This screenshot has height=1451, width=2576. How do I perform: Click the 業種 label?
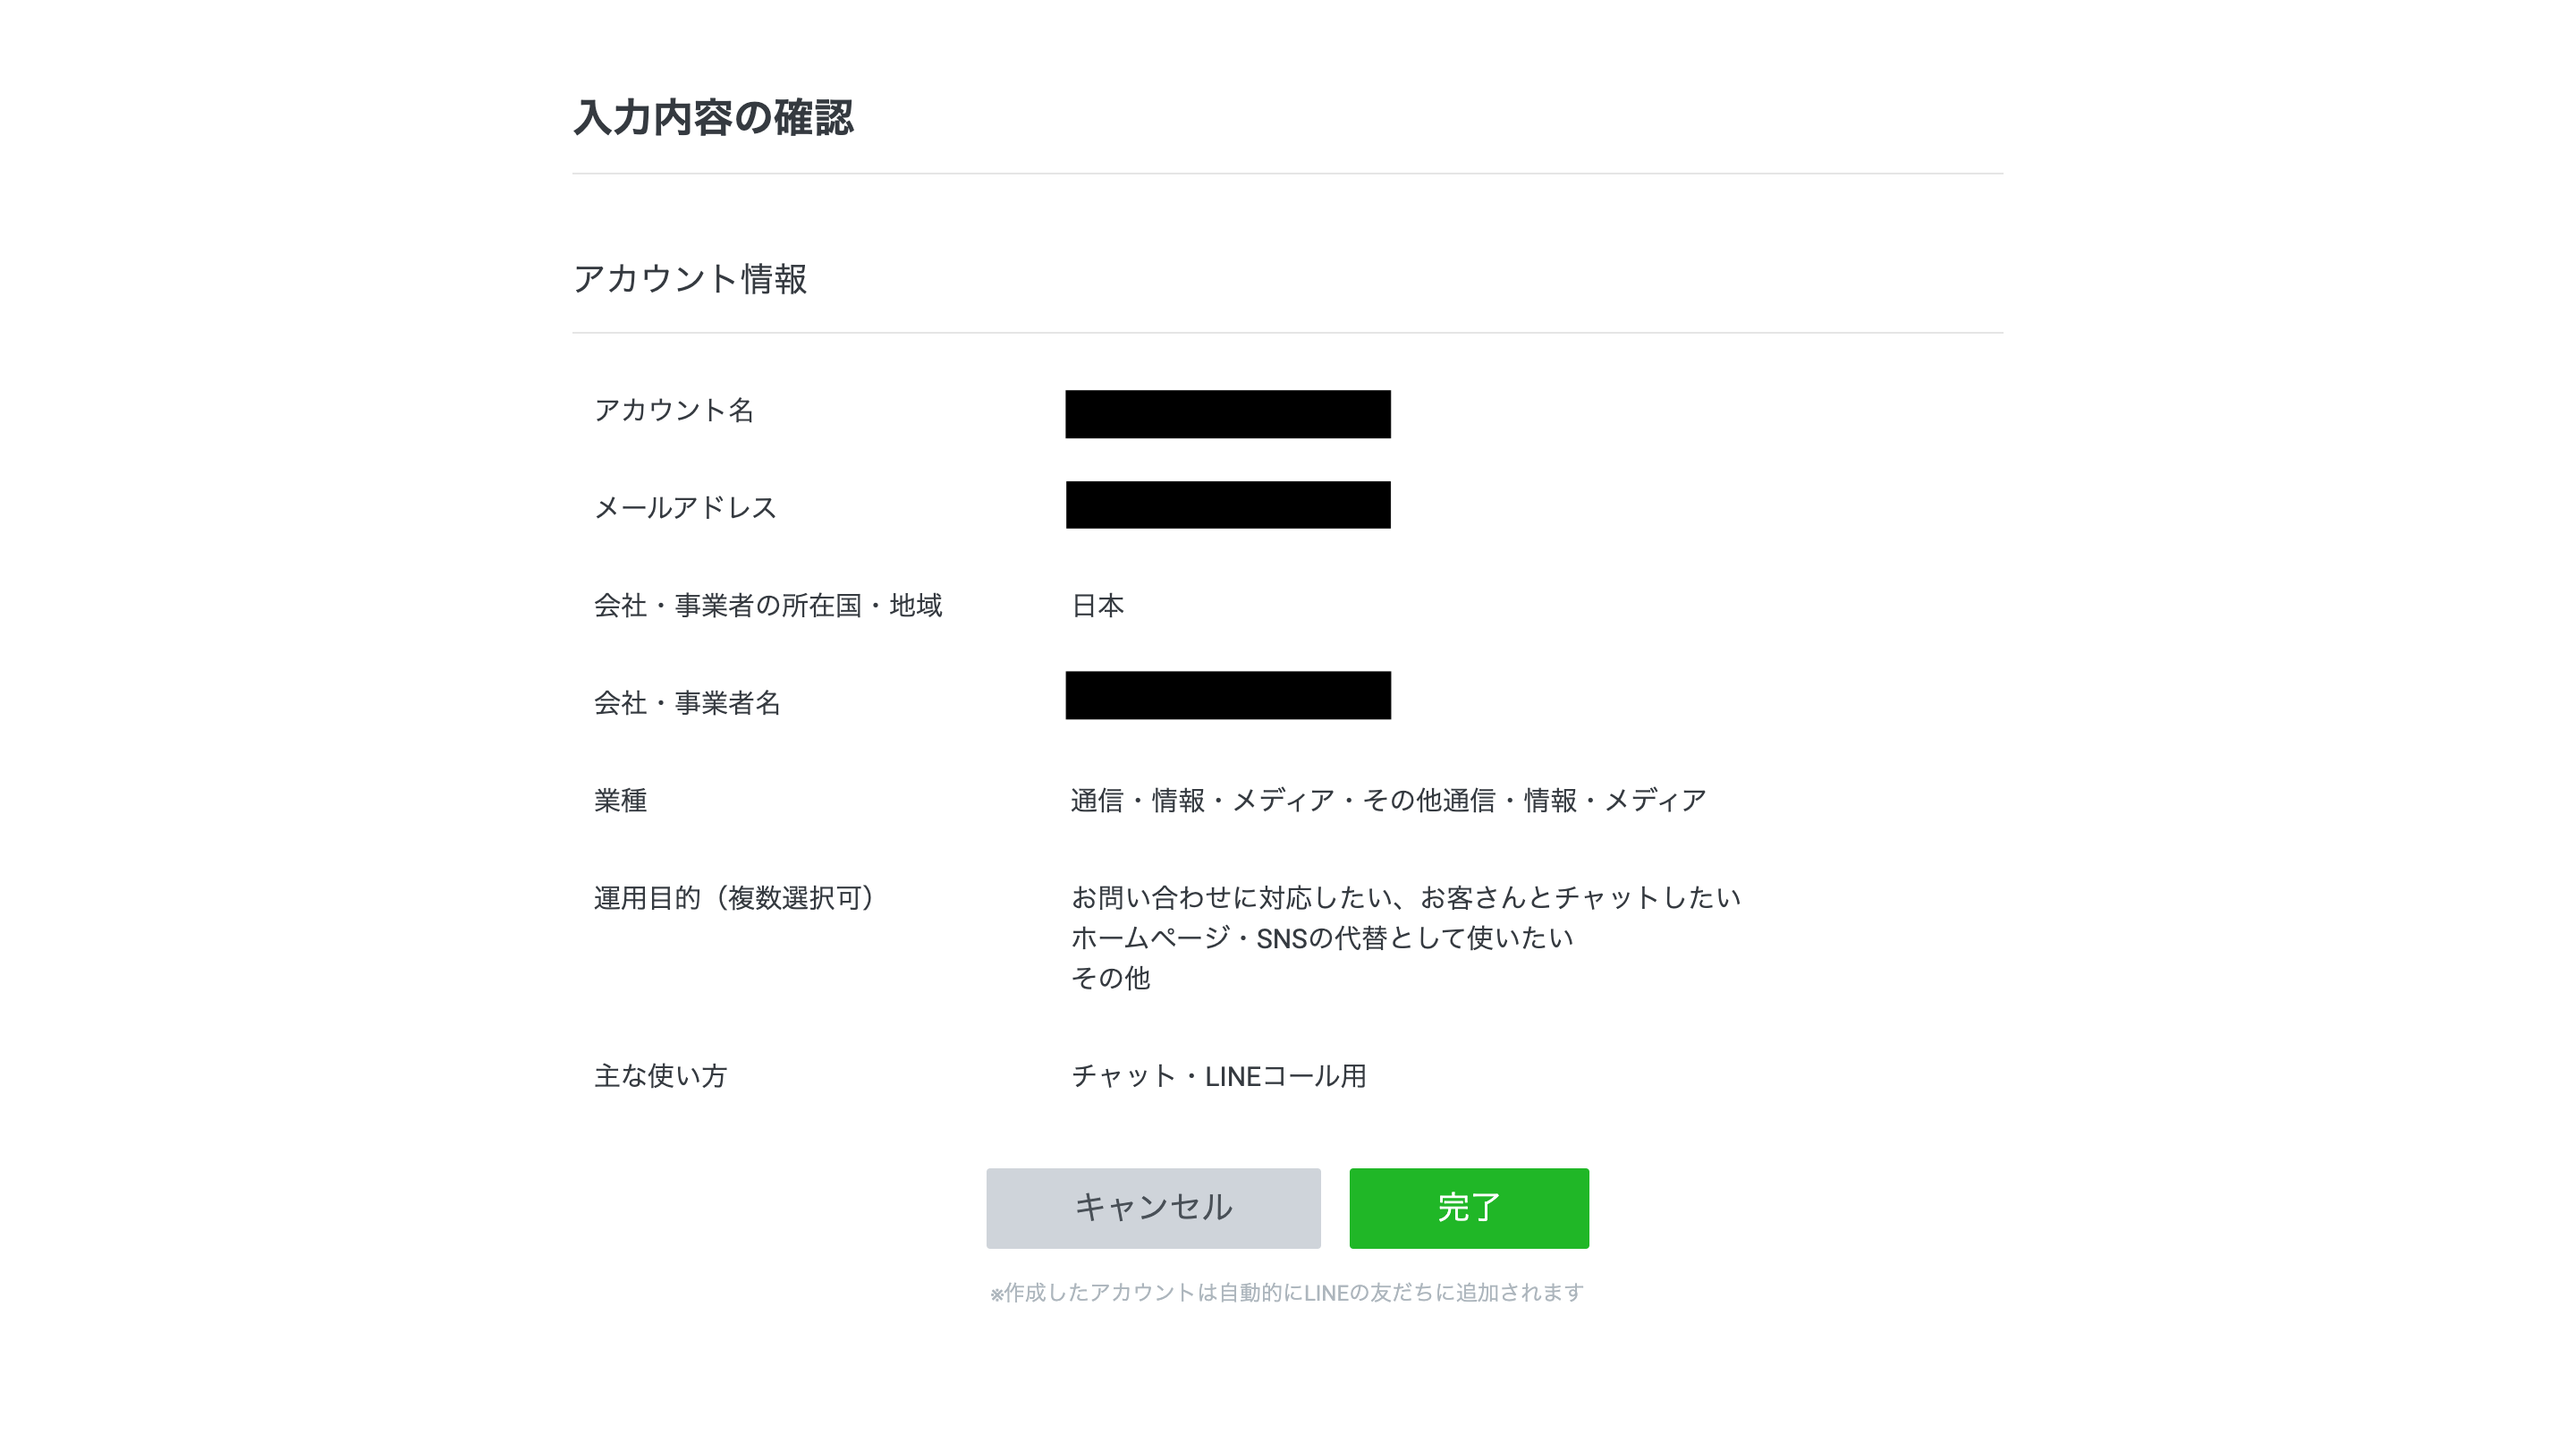(x=620, y=801)
